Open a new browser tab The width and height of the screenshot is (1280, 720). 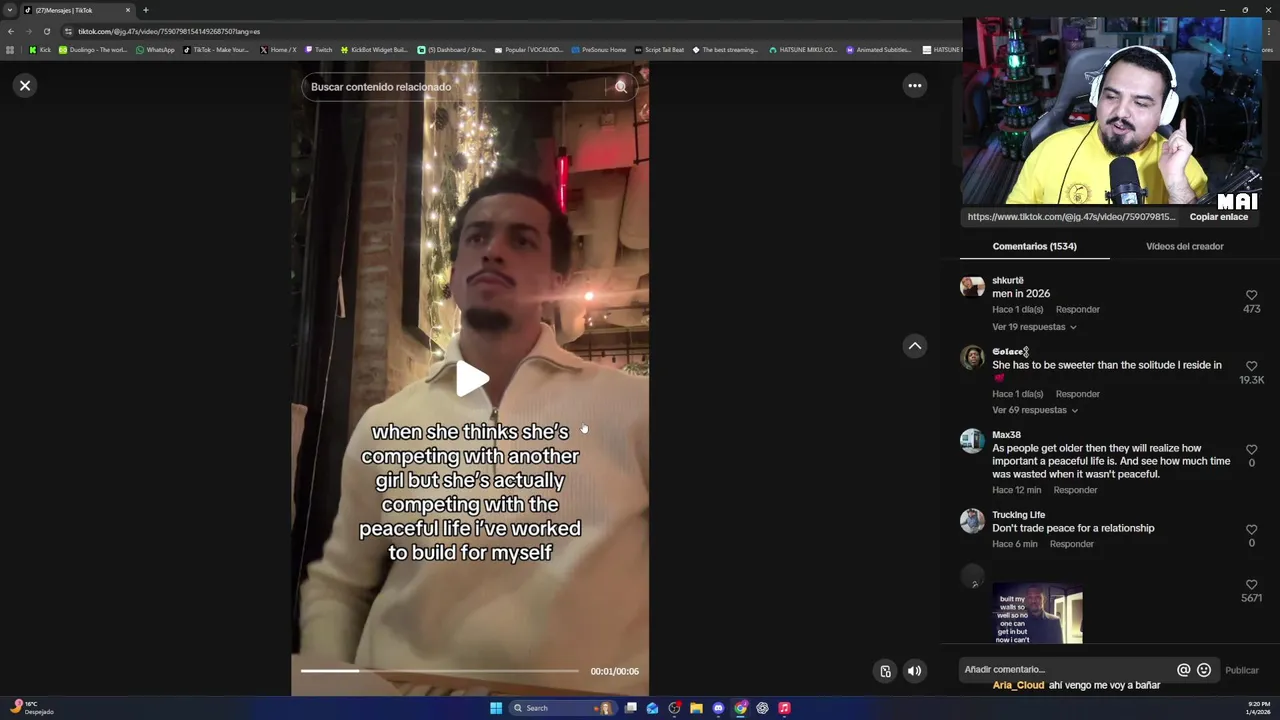(146, 10)
